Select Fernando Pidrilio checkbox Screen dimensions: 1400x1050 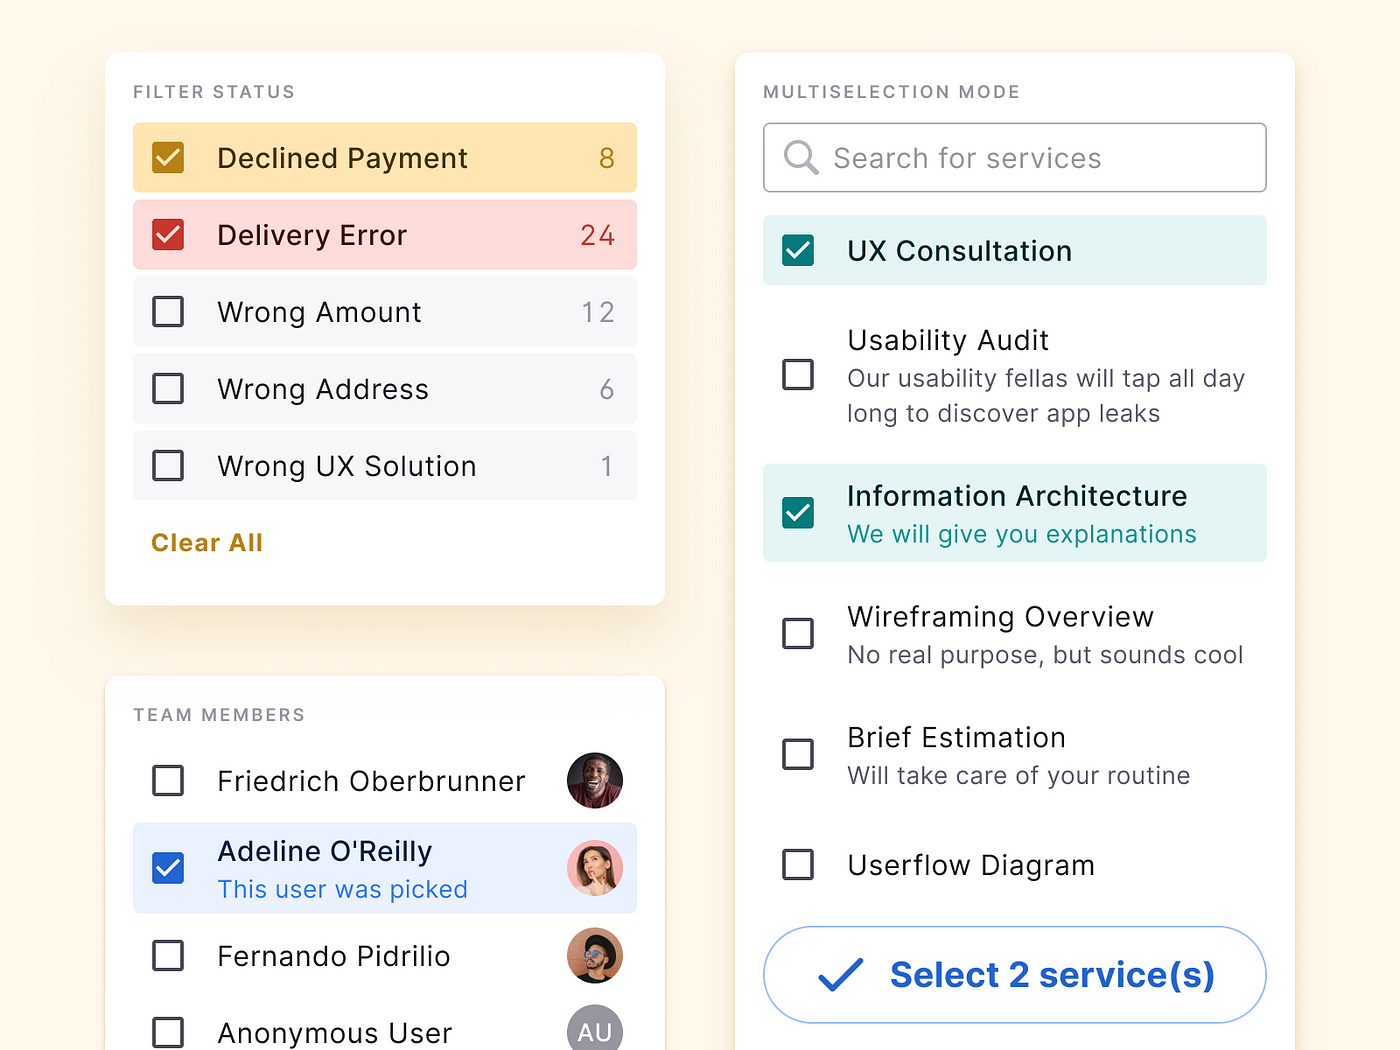(168, 956)
